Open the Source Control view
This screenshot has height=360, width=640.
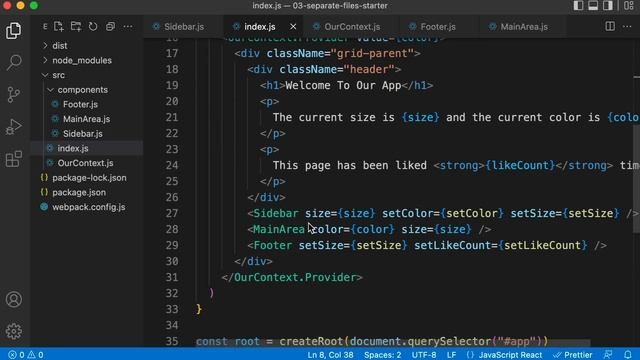(x=13, y=94)
